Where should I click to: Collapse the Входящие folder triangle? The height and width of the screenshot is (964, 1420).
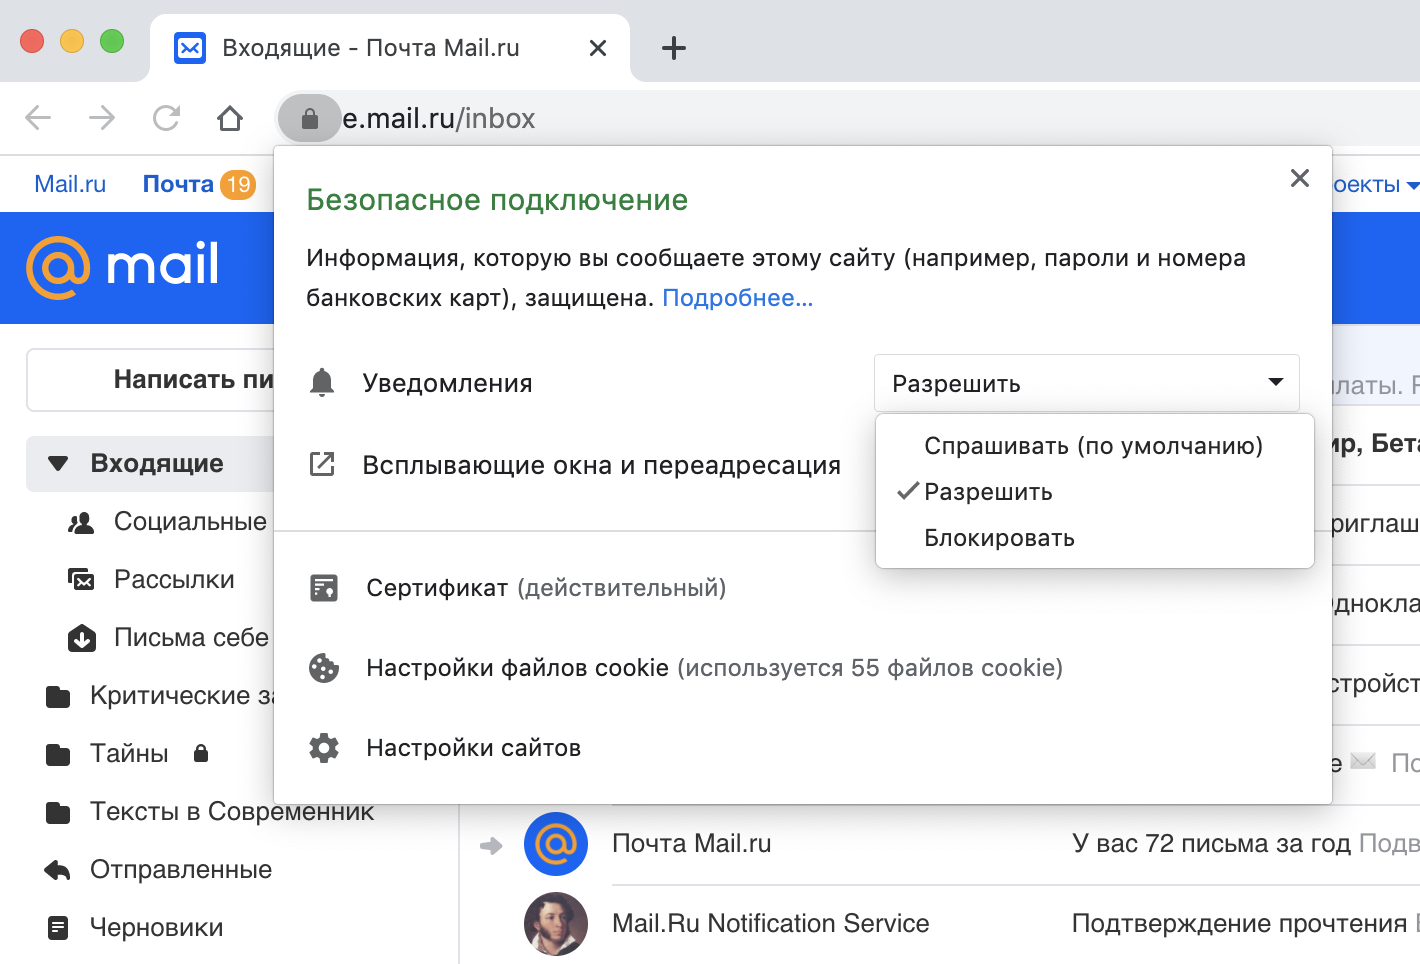click(x=58, y=464)
